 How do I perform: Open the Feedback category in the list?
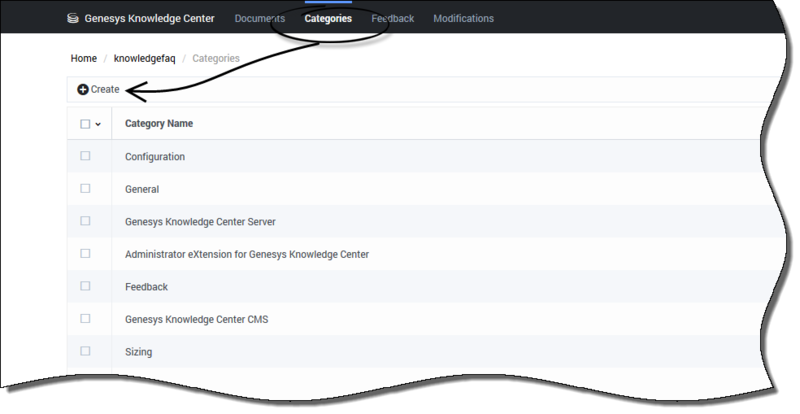(146, 287)
